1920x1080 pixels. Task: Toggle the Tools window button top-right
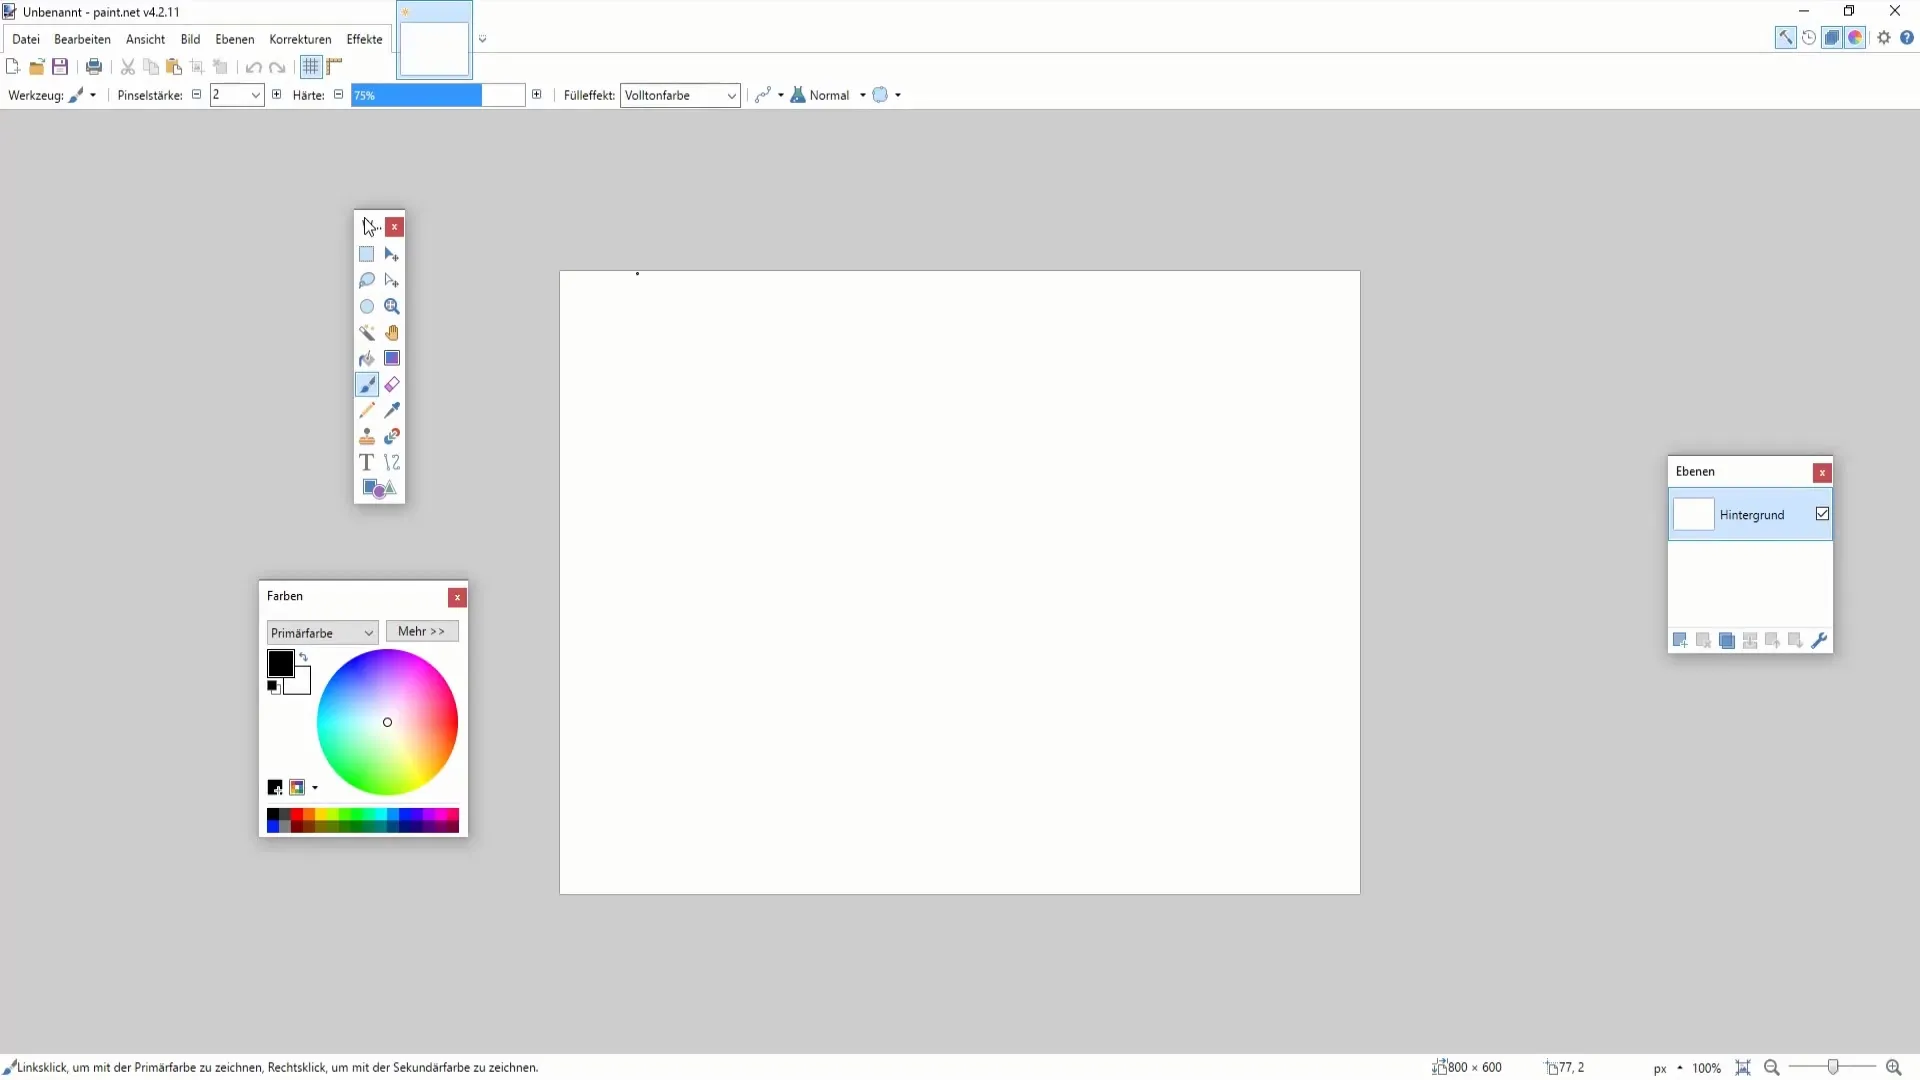coord(1785,38)
